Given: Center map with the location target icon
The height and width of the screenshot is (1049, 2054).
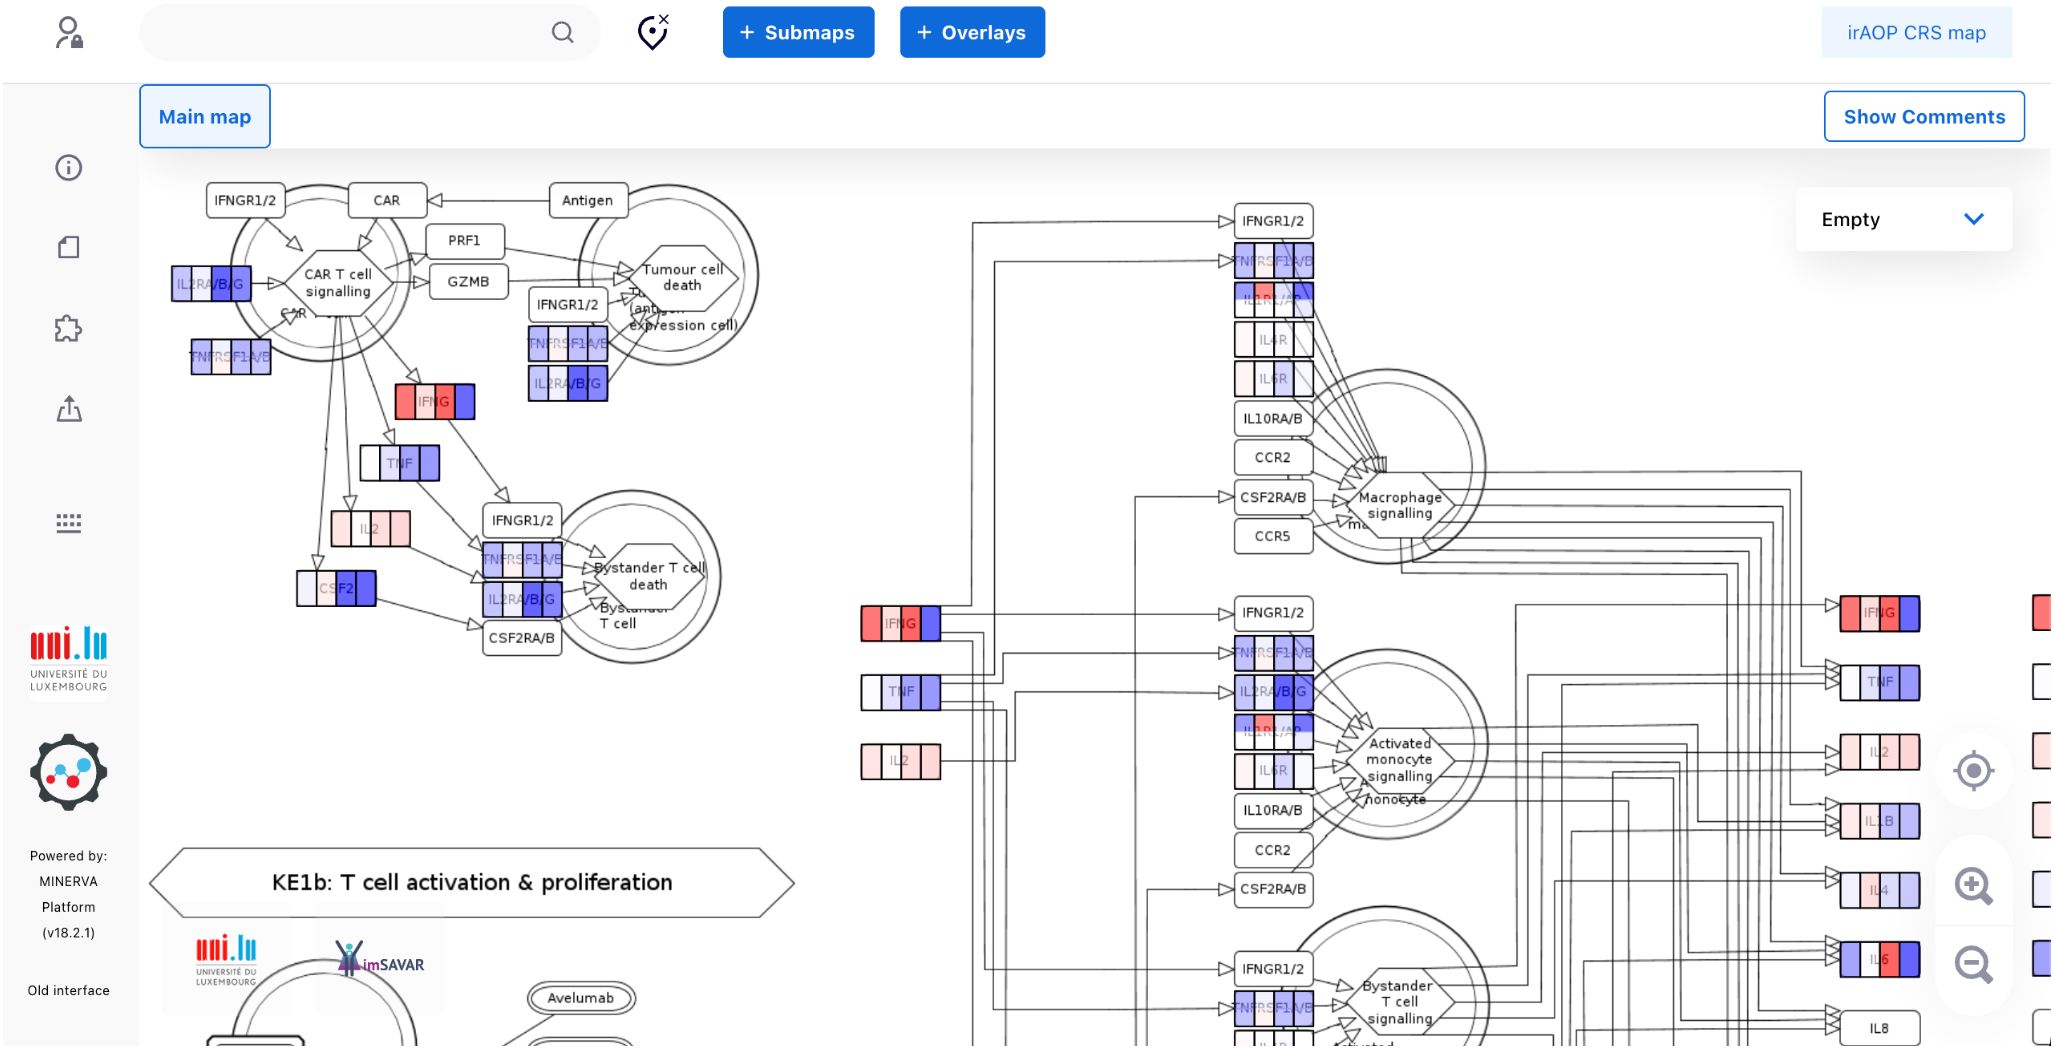Looking at the screenshot, I should point(1974,771).
